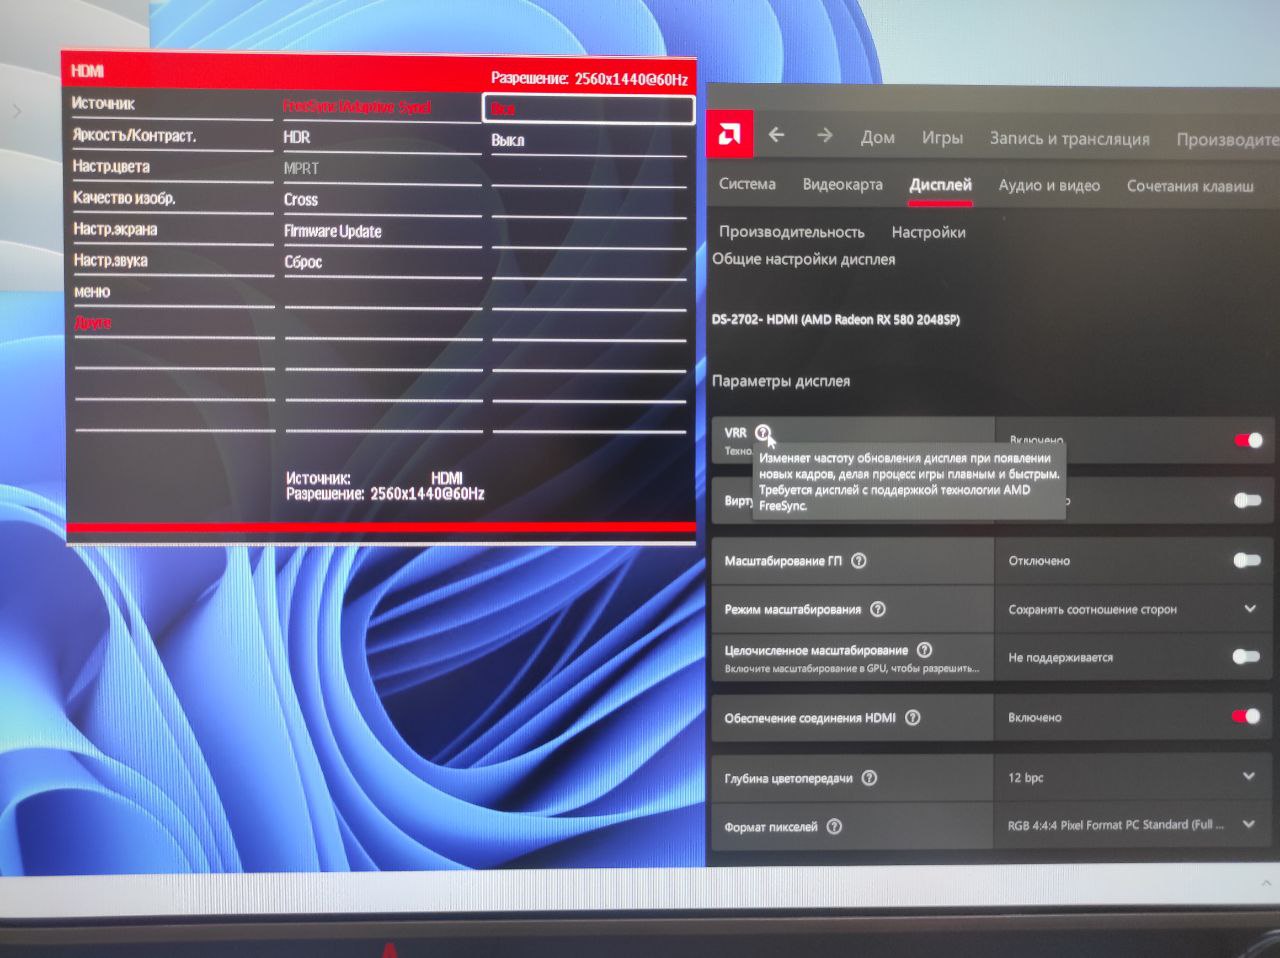Viewport: 1280px width, 958px height.
Task: Open the Настройки section under Дисплей
Action: coord(929,232)
